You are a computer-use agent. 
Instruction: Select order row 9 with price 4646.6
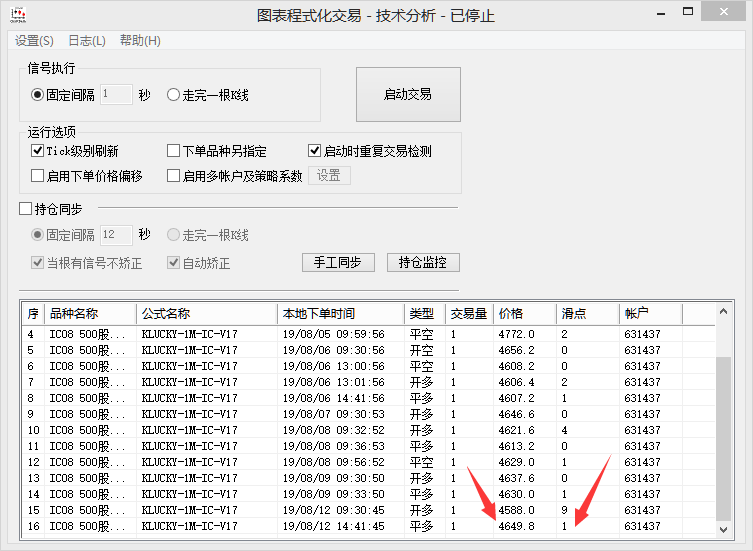click(x=369, y=414)
